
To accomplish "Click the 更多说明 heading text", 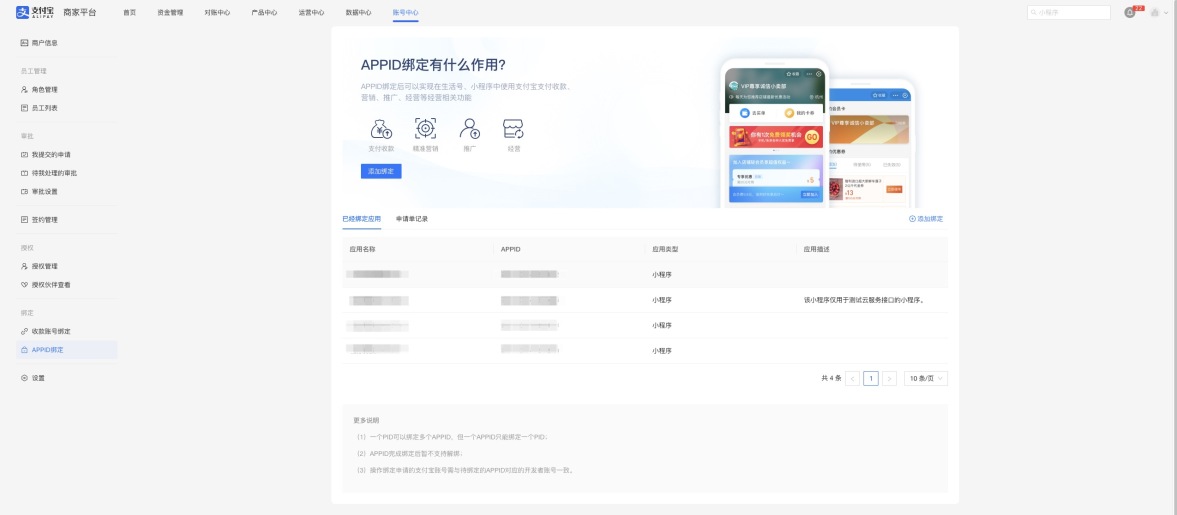I will click(x=366, y=420).
